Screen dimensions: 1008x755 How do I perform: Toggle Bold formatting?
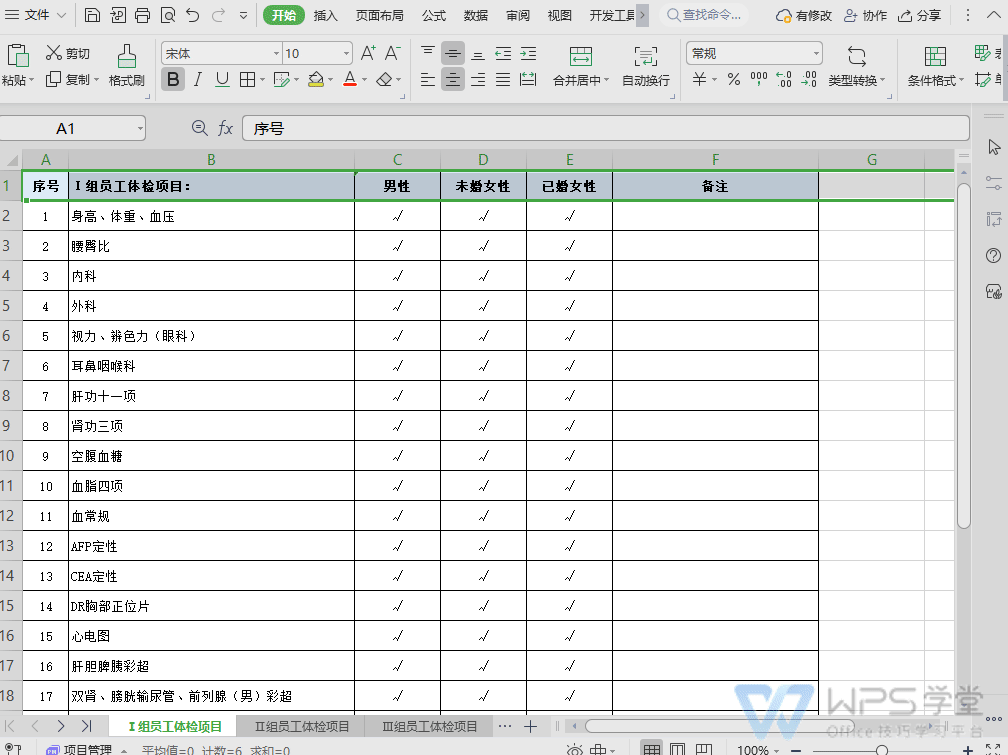(x=173, y=80)
